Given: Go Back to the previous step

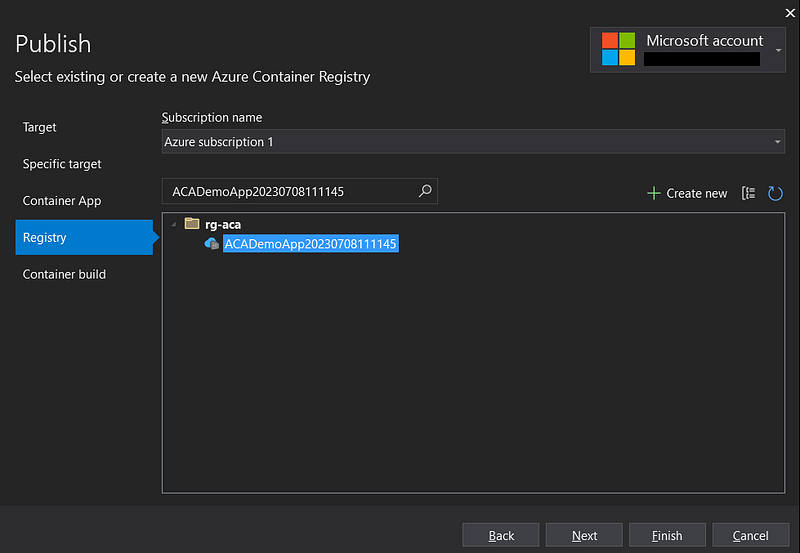Looking at the screenshot, I should (501, 536).
